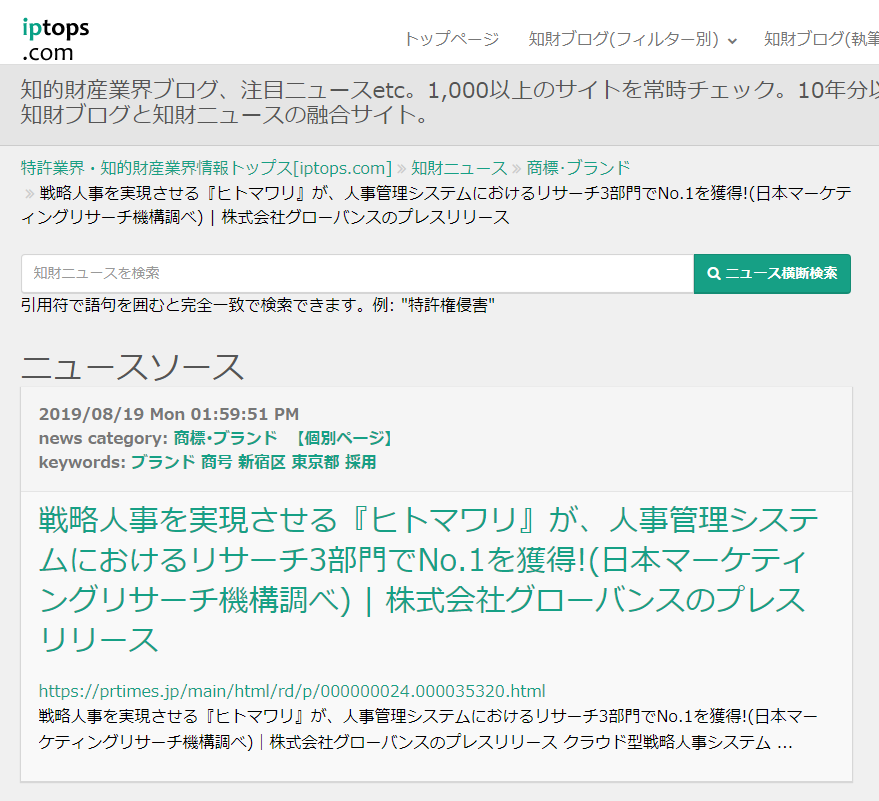Click the magnifier icon in search button
Image resolution: width=879 pixels, height=801 pixels.
(x=714, y=274)
